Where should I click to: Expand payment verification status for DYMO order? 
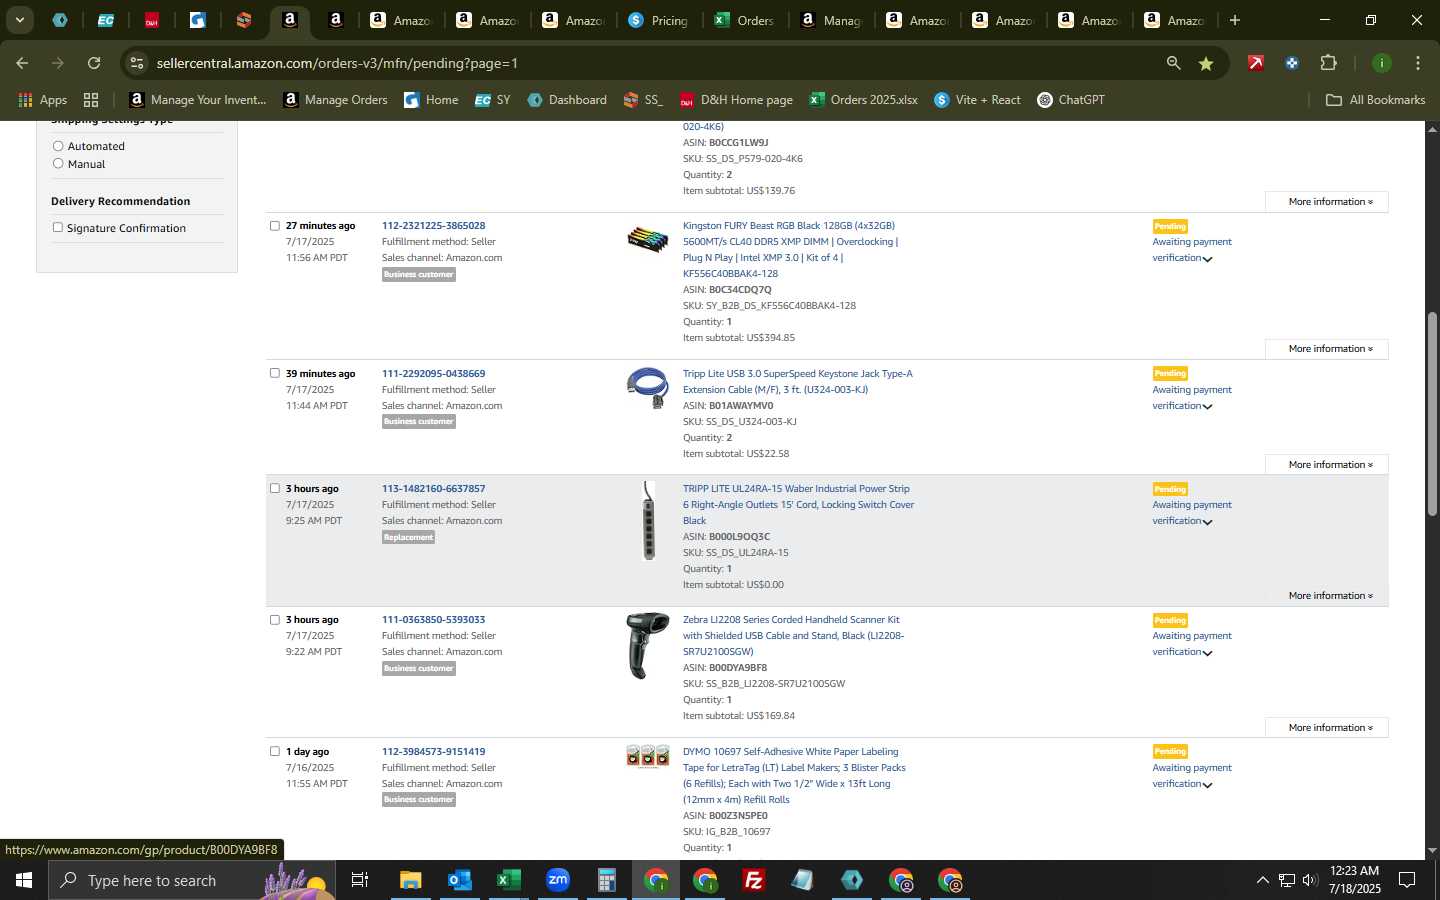(1208, 785)
